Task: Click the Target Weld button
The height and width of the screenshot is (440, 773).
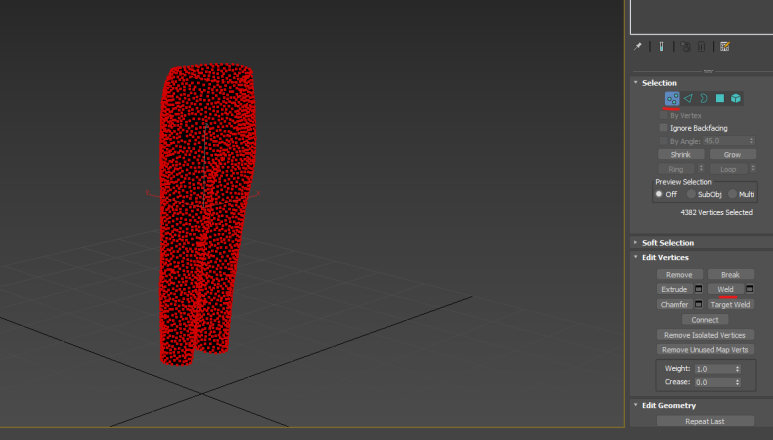Action: tap(731, 305)
